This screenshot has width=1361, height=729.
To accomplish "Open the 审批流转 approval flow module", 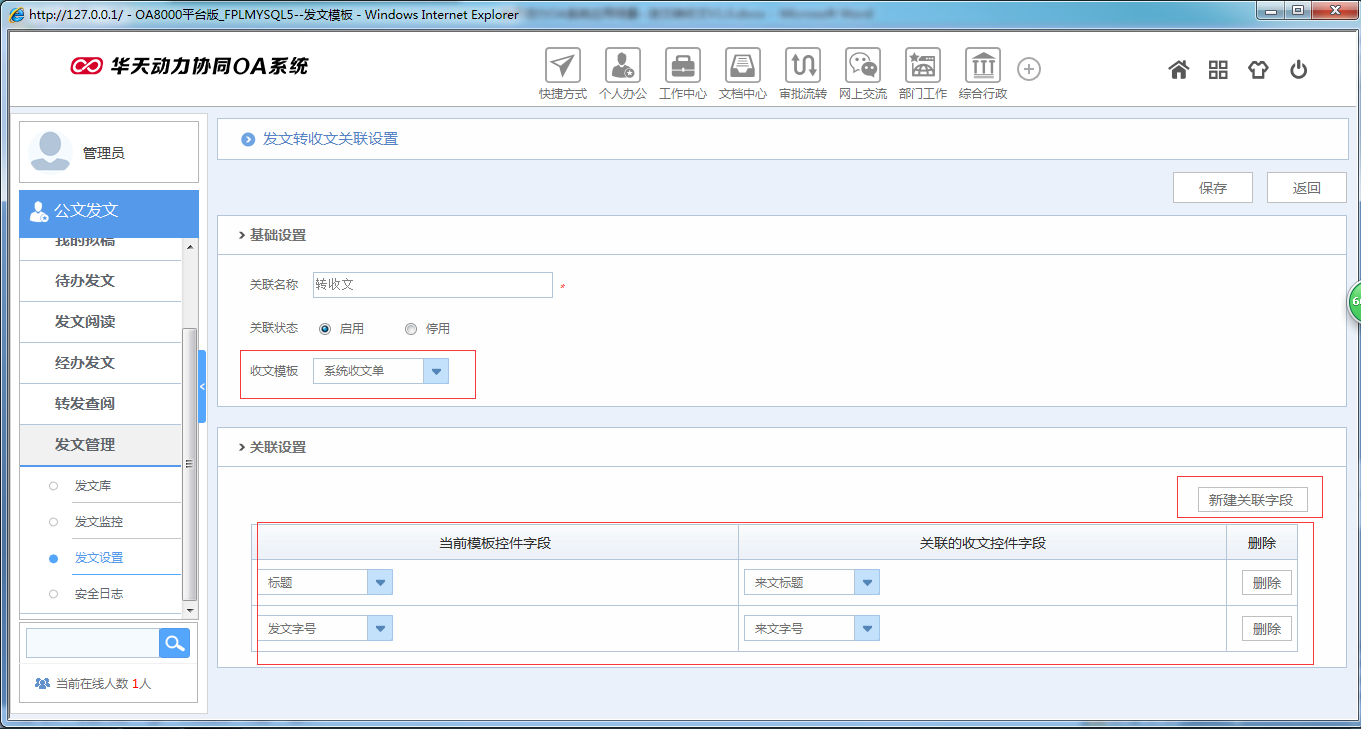I will point(802,67).
